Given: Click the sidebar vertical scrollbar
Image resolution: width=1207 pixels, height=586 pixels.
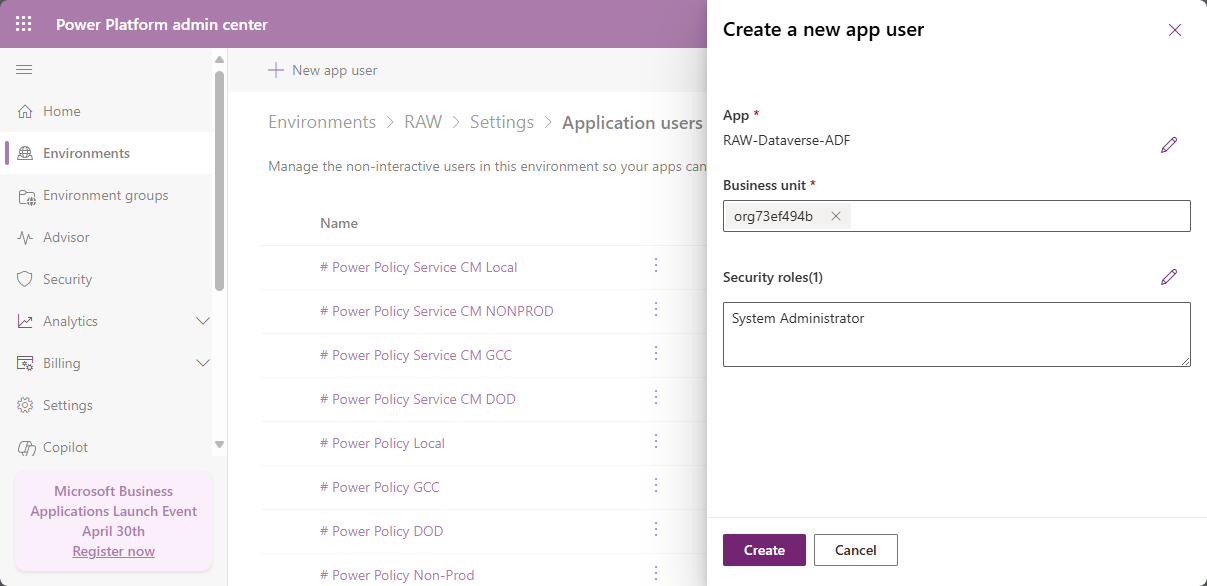Looking at the screenshot, I should pos(219,180).
